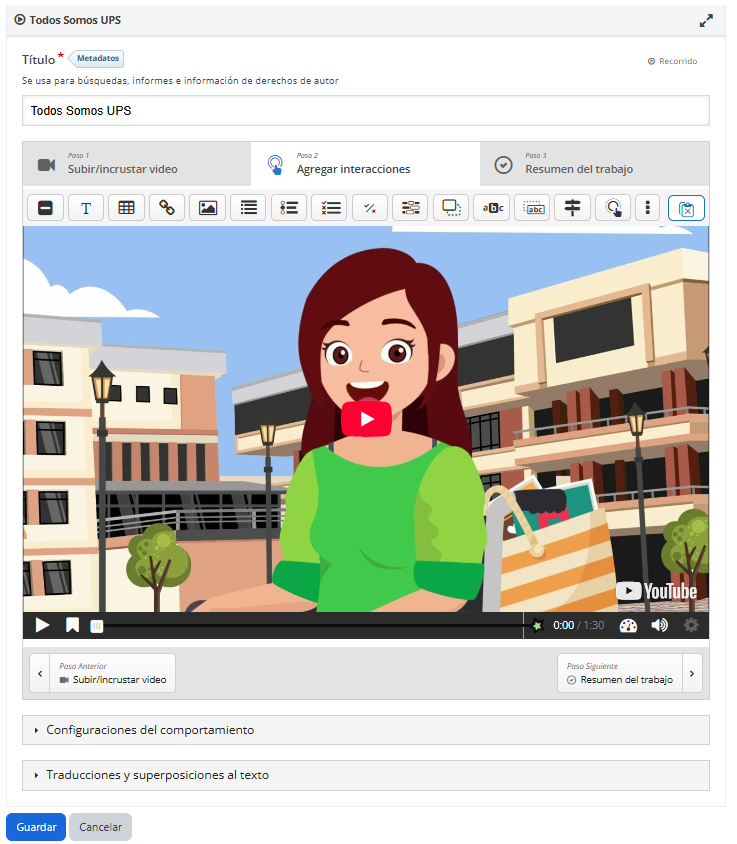Expand Configuraciones del comportamiento section
737x844 pixels.
[365, 730]
